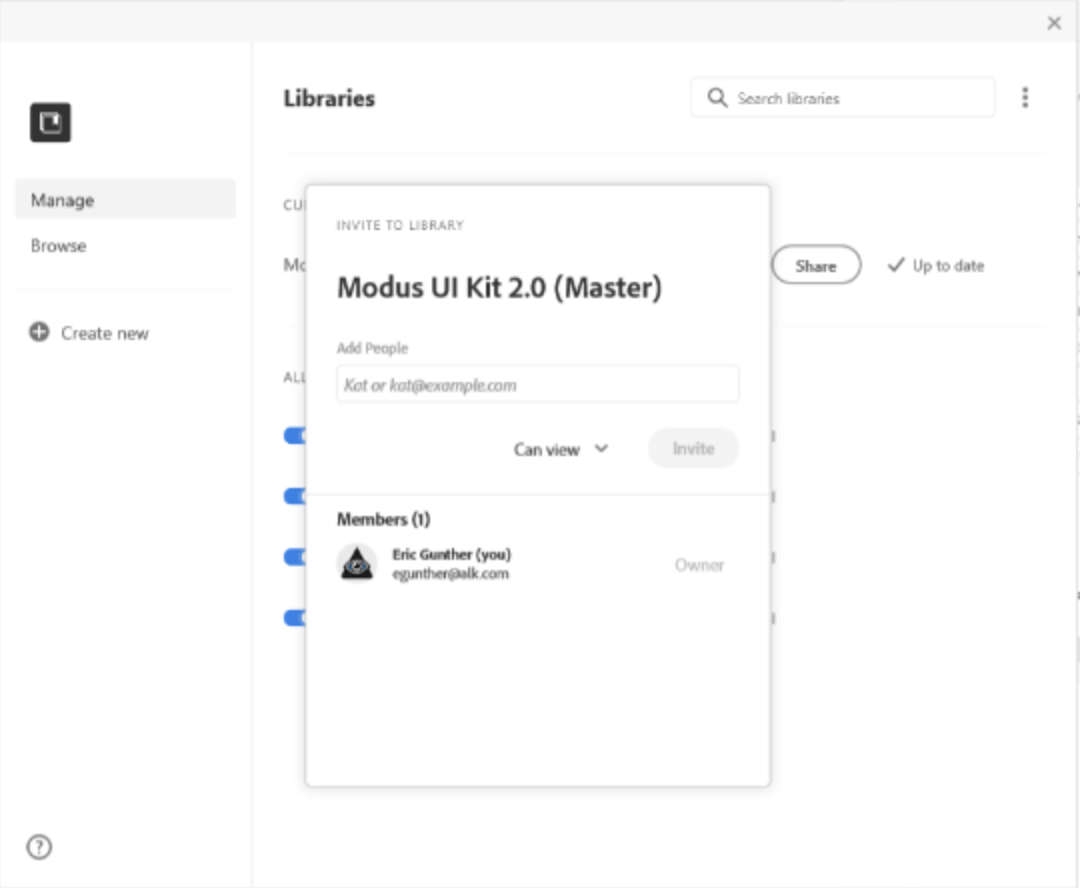Click the Libraries app logo icon
Viewport: 1080px width, 888px height.
pos(50,122)
